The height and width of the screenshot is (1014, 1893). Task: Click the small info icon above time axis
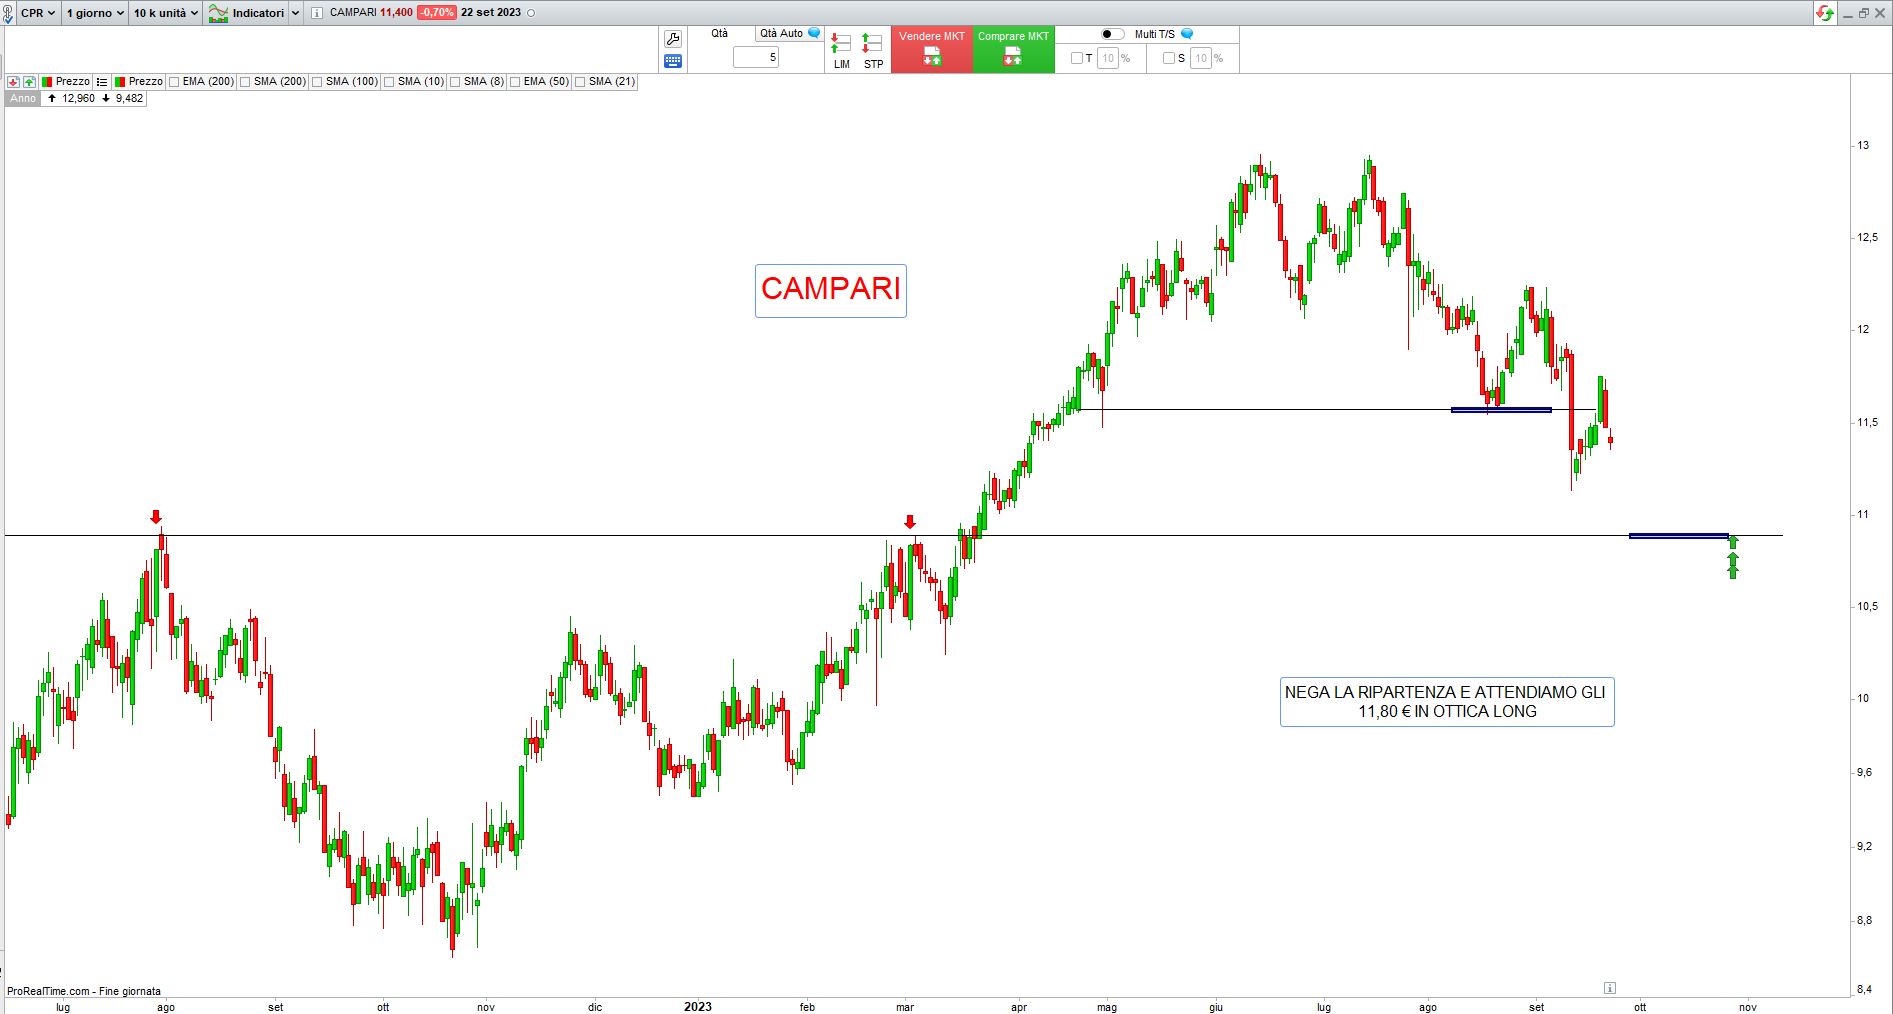(x=1609, y=988)
